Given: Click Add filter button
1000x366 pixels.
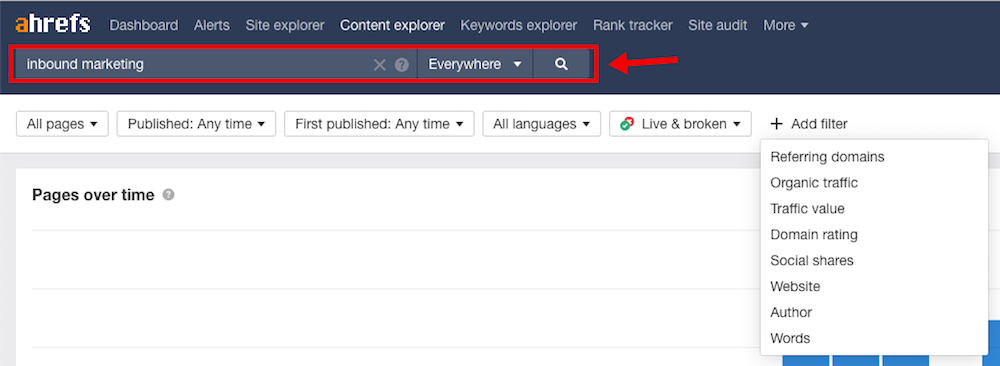Looking at the screenshot, I should click(809, 124).
